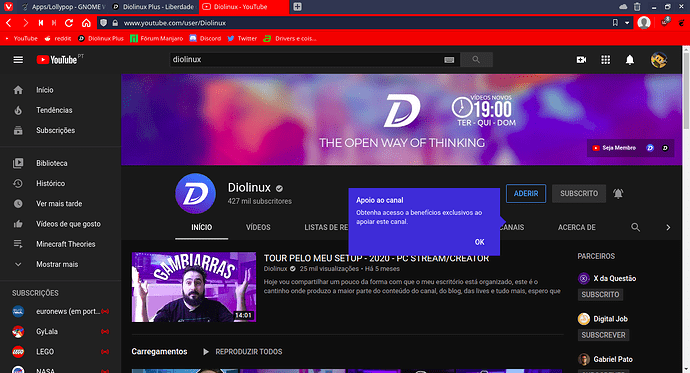This screenshot has height=373, width=690.
Task: Click the browser address bar URL
Action: pyautogui.click(x=175, y=23)
